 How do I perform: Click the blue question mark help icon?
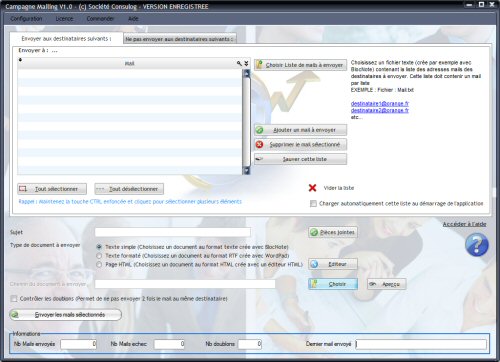477,245
